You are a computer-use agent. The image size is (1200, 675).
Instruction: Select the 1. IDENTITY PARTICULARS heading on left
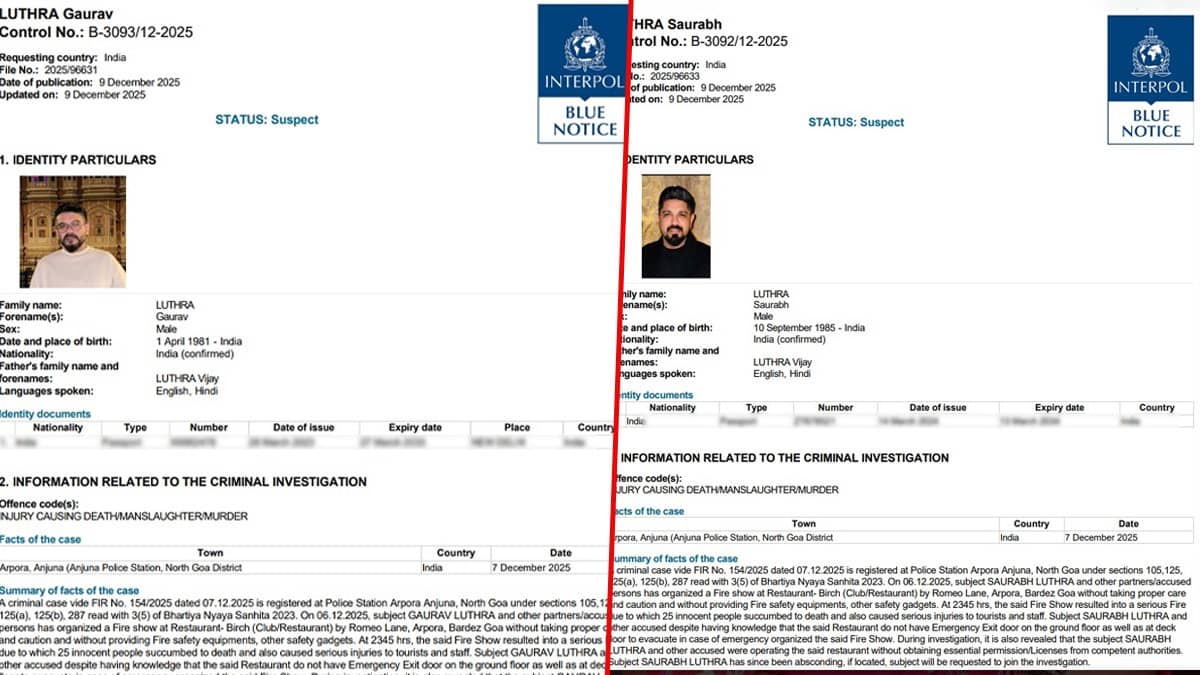coord(78,160)
